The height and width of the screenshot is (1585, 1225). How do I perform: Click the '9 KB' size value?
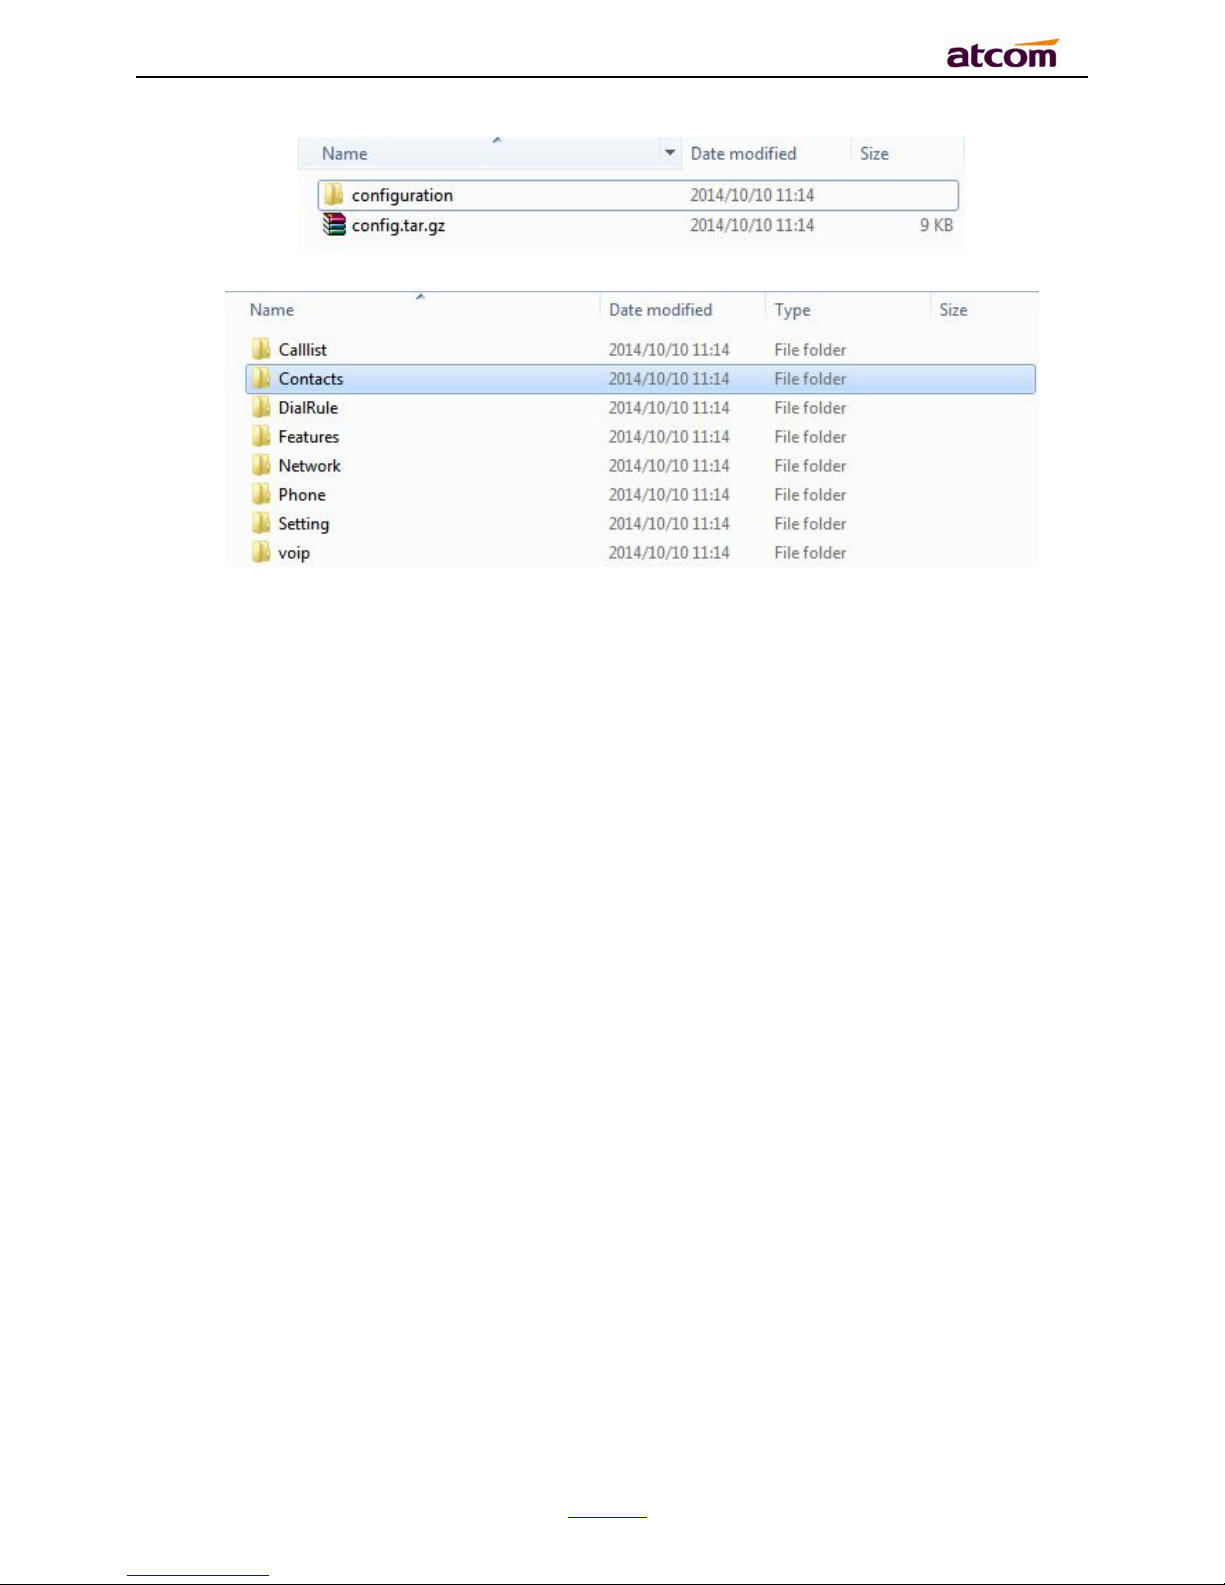[x=936, y=225]
